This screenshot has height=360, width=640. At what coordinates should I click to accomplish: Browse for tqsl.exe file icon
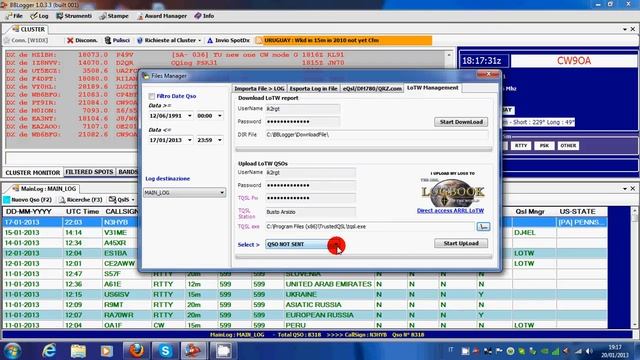pos(483,227)
